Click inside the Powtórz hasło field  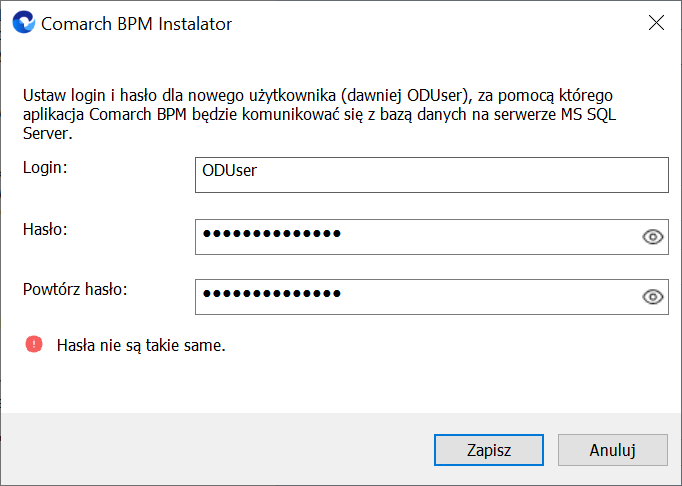[431, 297]
